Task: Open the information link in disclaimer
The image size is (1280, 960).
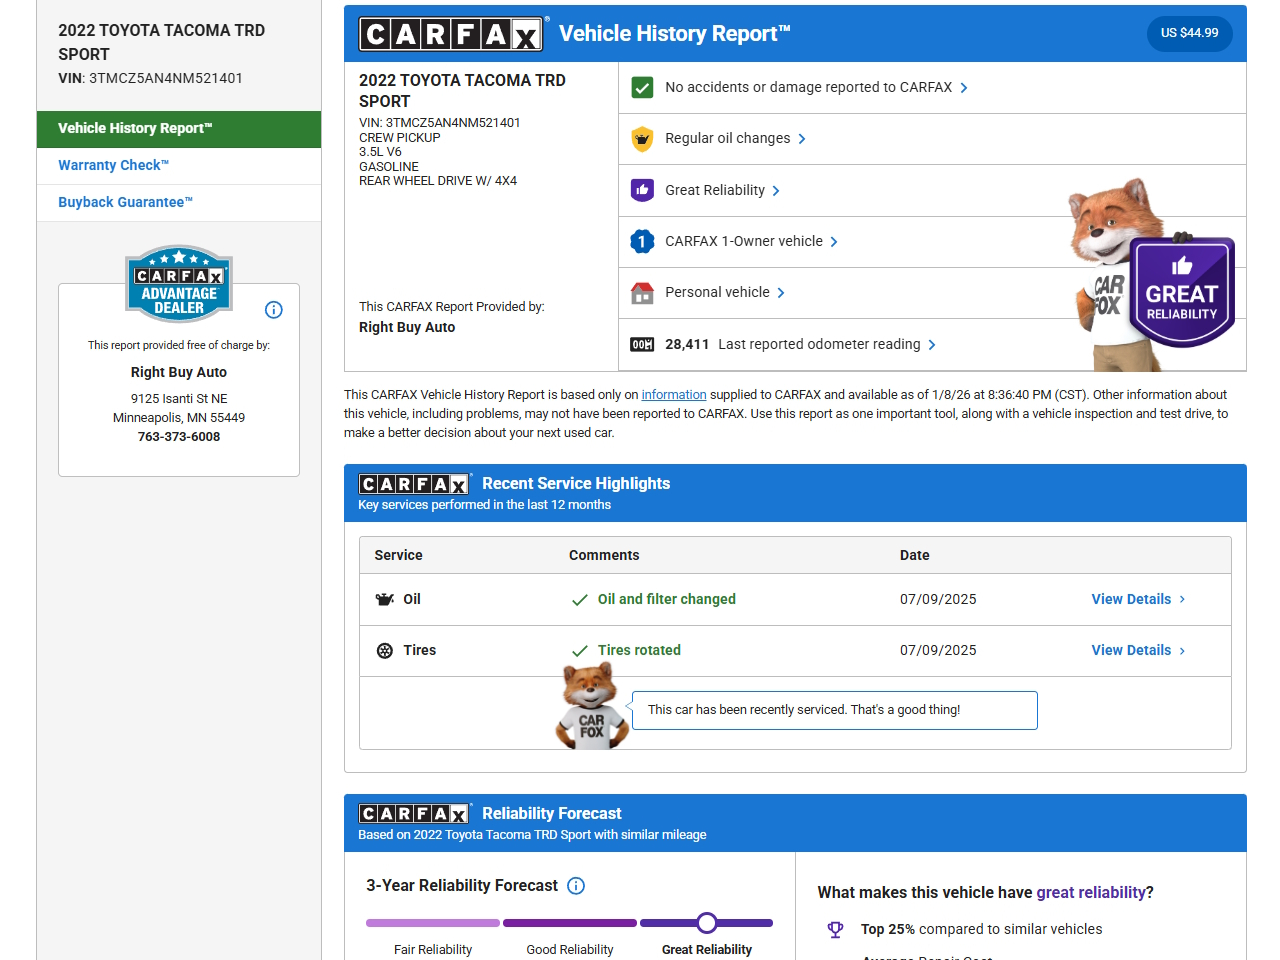Action: [x=673, y=395]
